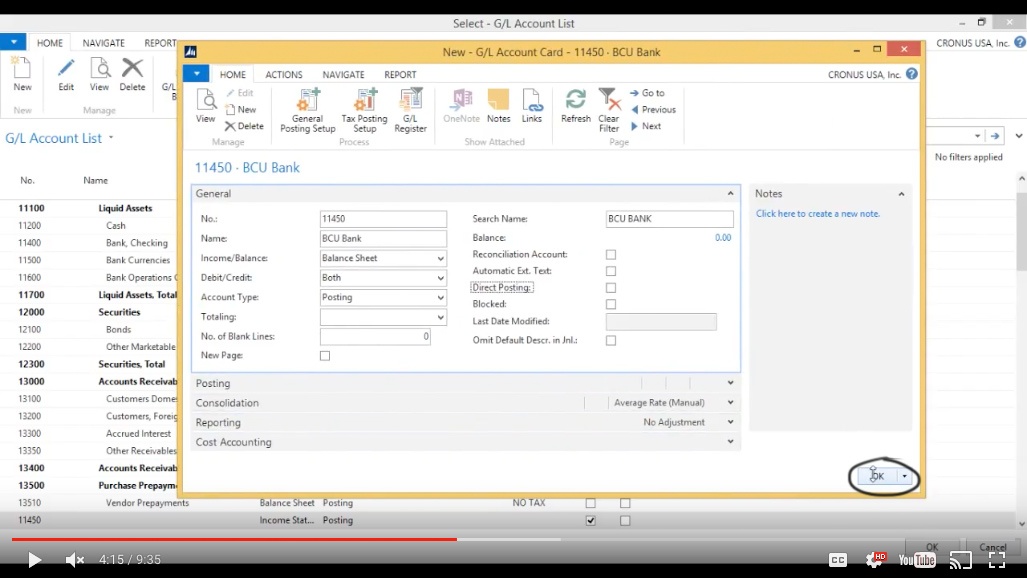Open the card's blue application menu dropdown
The width and height of the screenshot is (1027, 578).
click(x=196, y=73)
